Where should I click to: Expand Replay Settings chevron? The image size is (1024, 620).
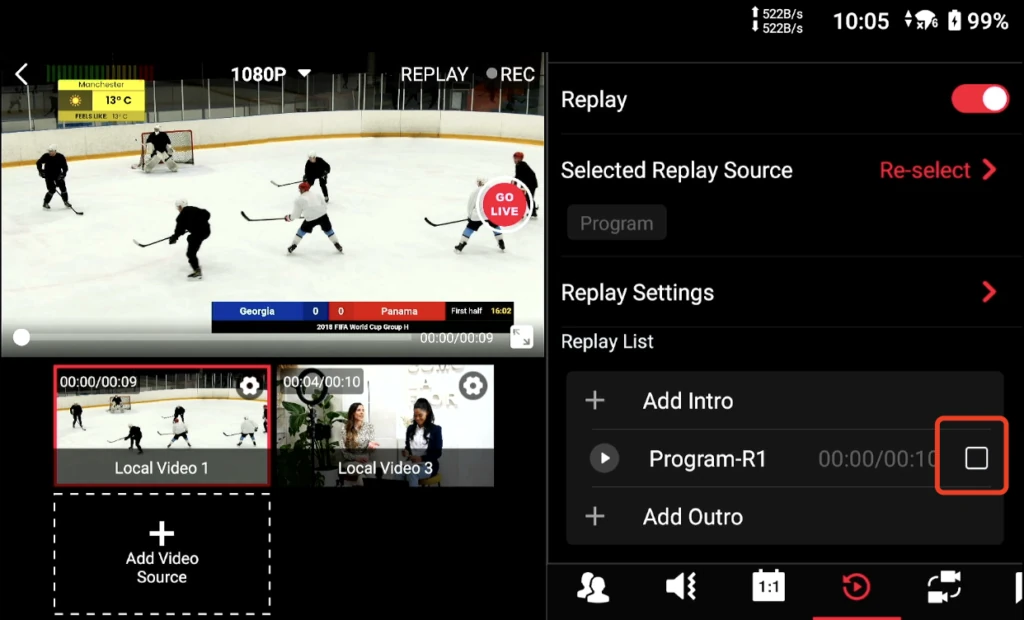pyautogui.click(x=988, y=292)
